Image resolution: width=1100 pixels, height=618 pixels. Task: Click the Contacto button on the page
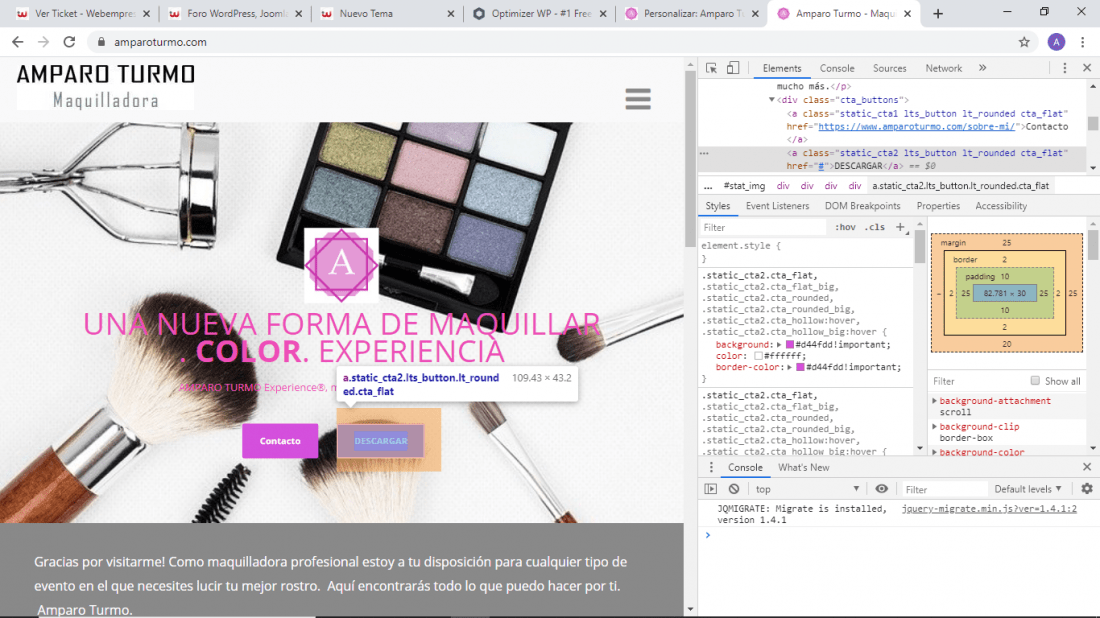coord(280,441)
